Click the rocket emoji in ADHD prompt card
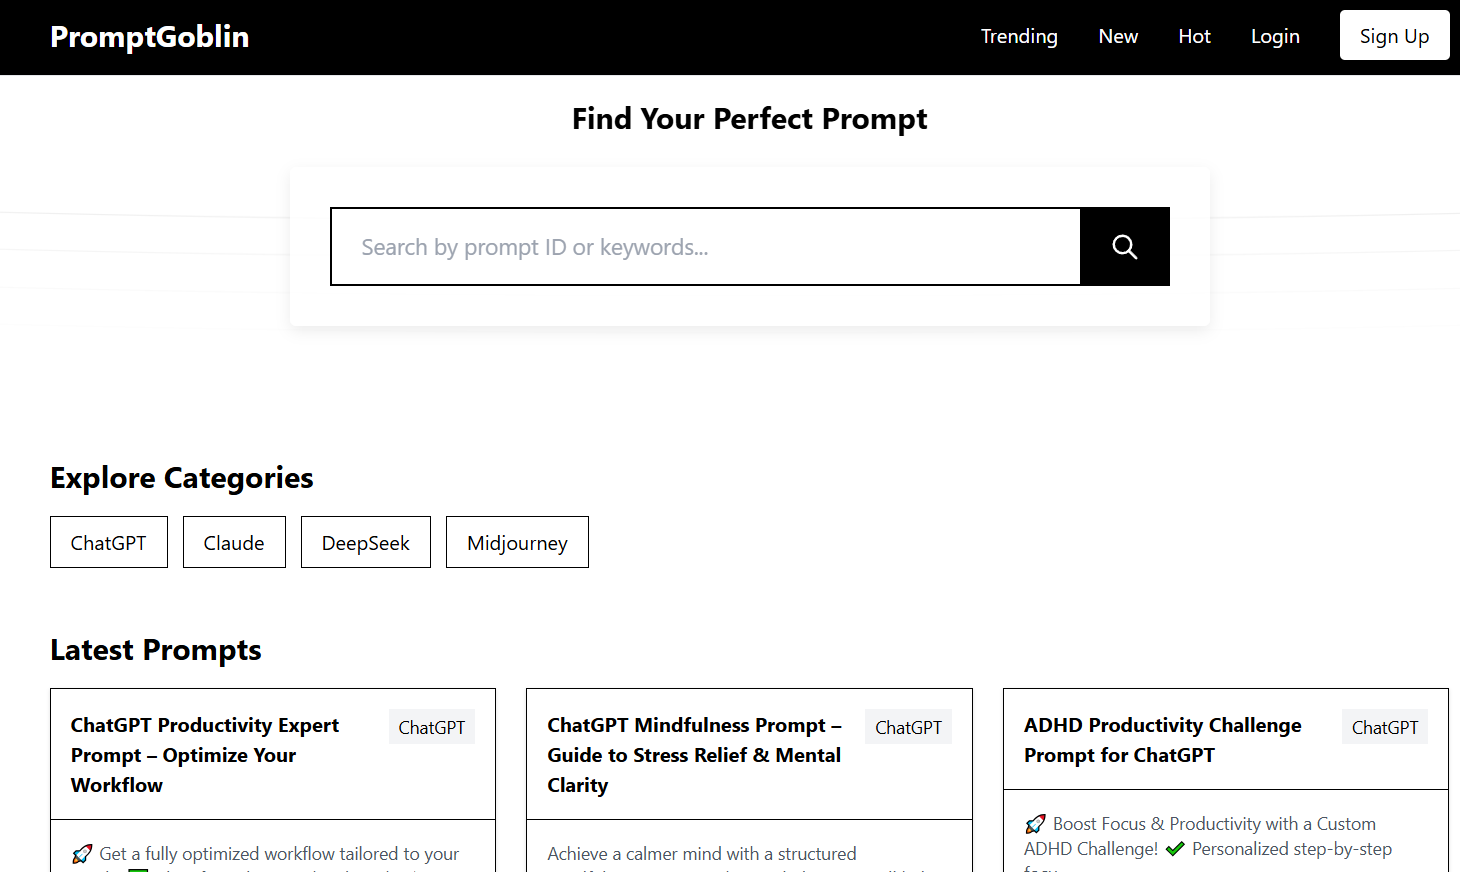This screenshot has width=1460, height=872. point(1035,824)
